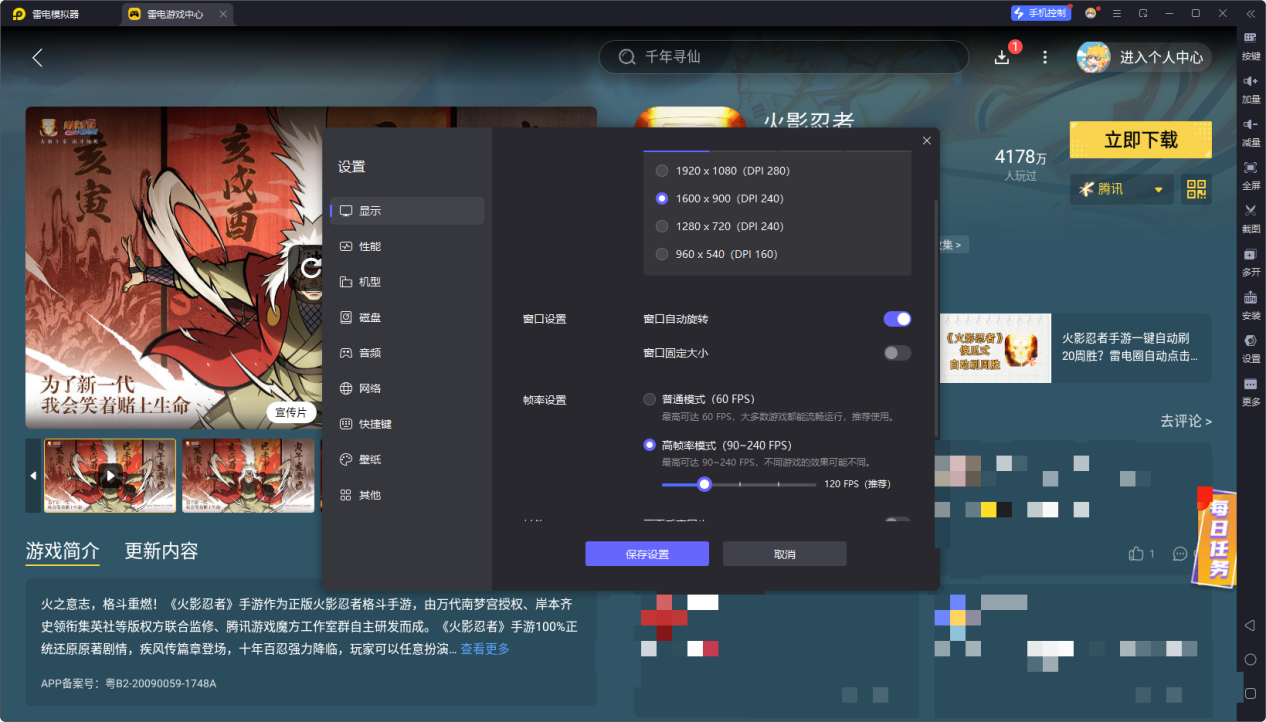Go back with the left arrow
The image size is (1266, 722).
(37, 57)
